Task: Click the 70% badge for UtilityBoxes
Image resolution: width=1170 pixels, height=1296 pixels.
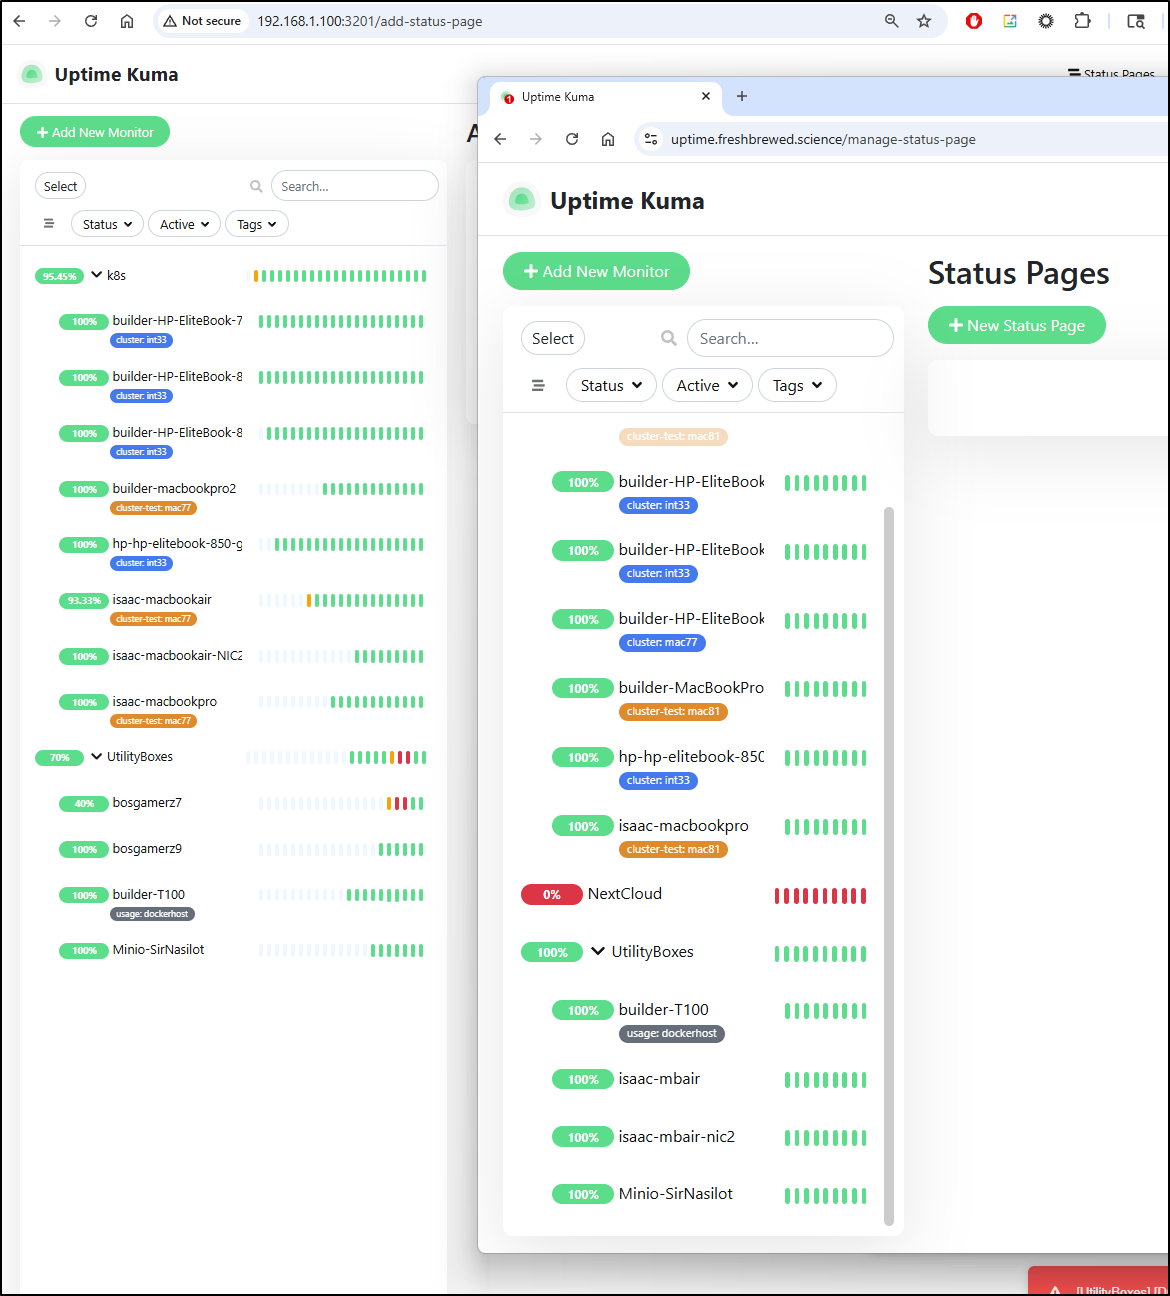Action: pyautogui.click(x=60, y=758)
